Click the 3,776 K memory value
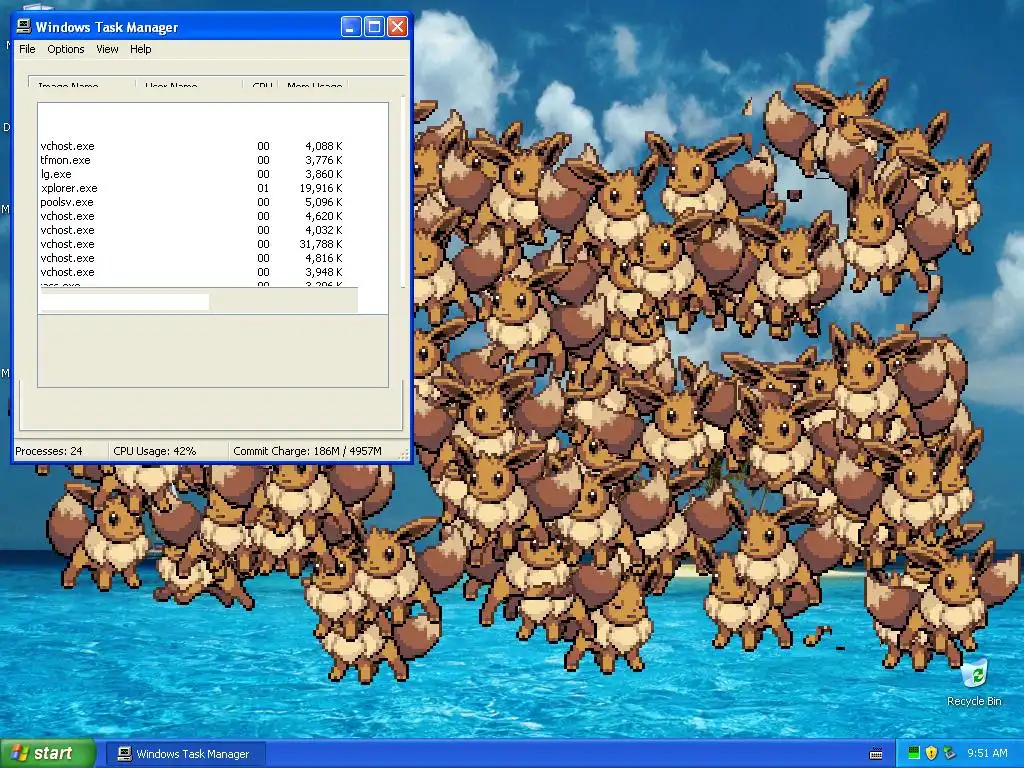Screen dimensions: 1024x768 (324, 160)
